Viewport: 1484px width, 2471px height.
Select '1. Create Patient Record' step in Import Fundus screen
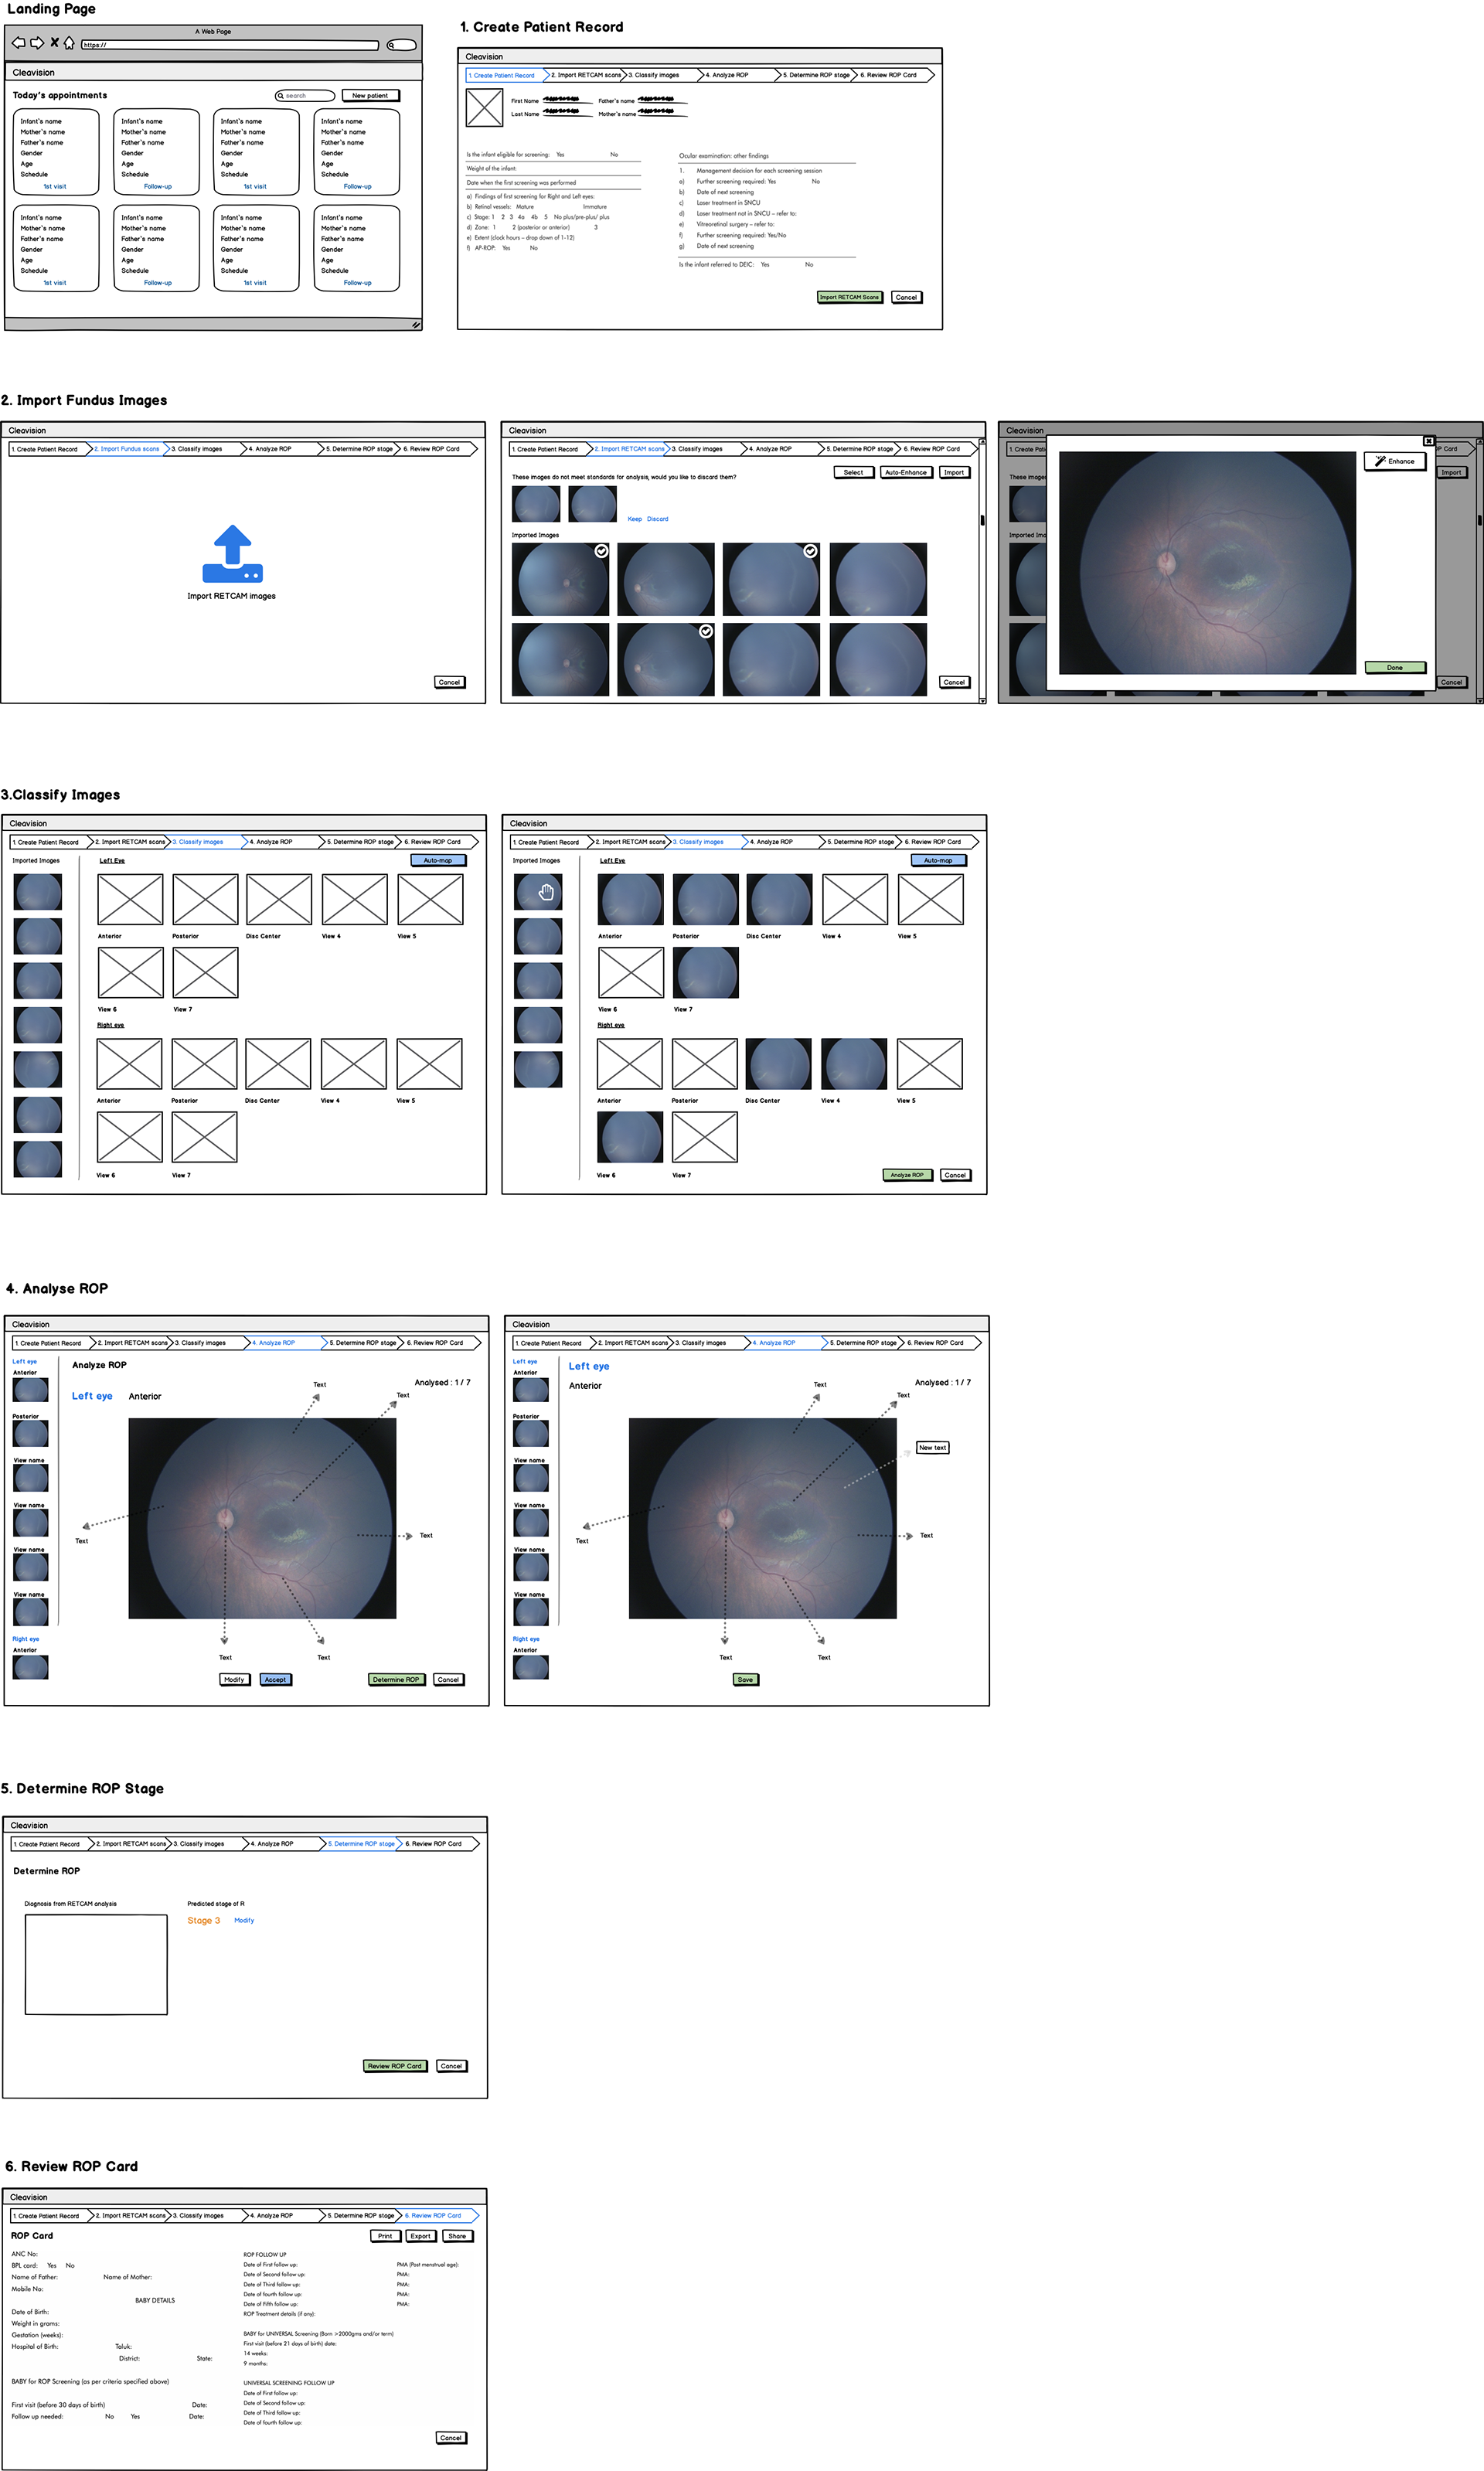[46, 449]
